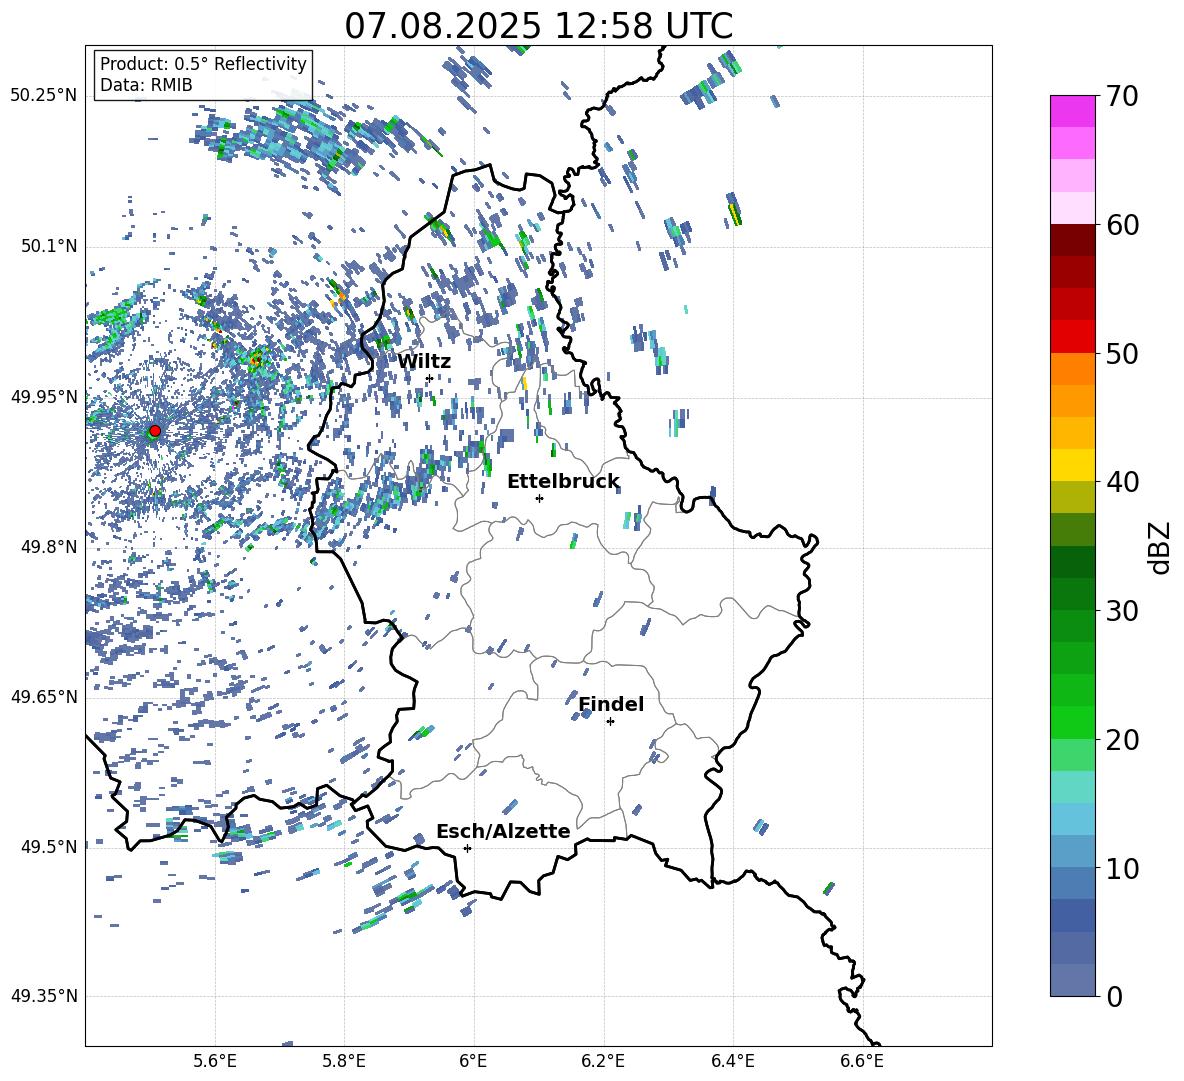The width and height of the screenshot is (1184, 1081).
Task: Click the colorbar label 50
Action: pos(1122,354)
